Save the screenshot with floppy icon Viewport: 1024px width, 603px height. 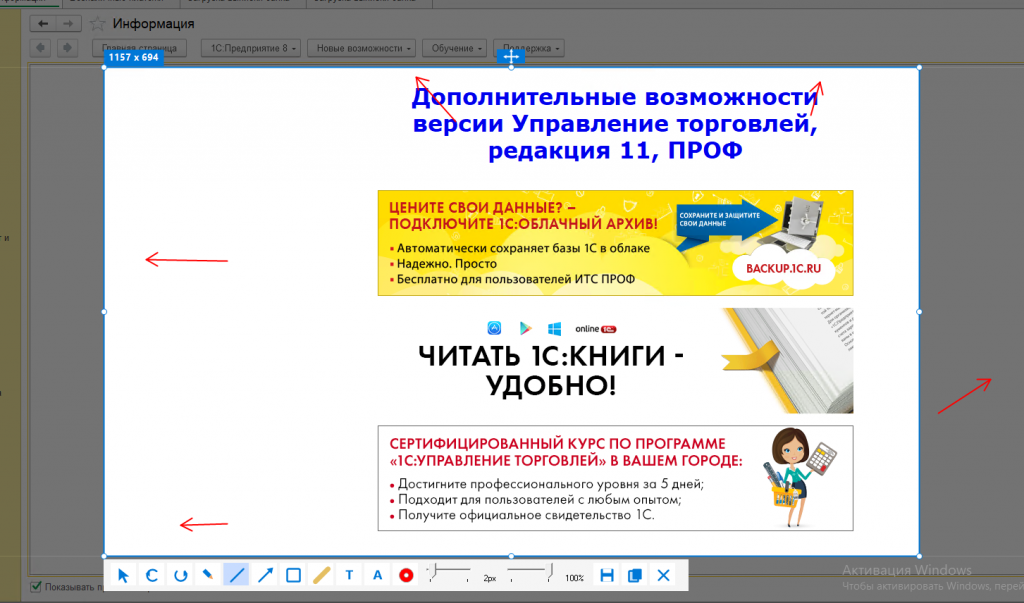[x=607, y=576]
